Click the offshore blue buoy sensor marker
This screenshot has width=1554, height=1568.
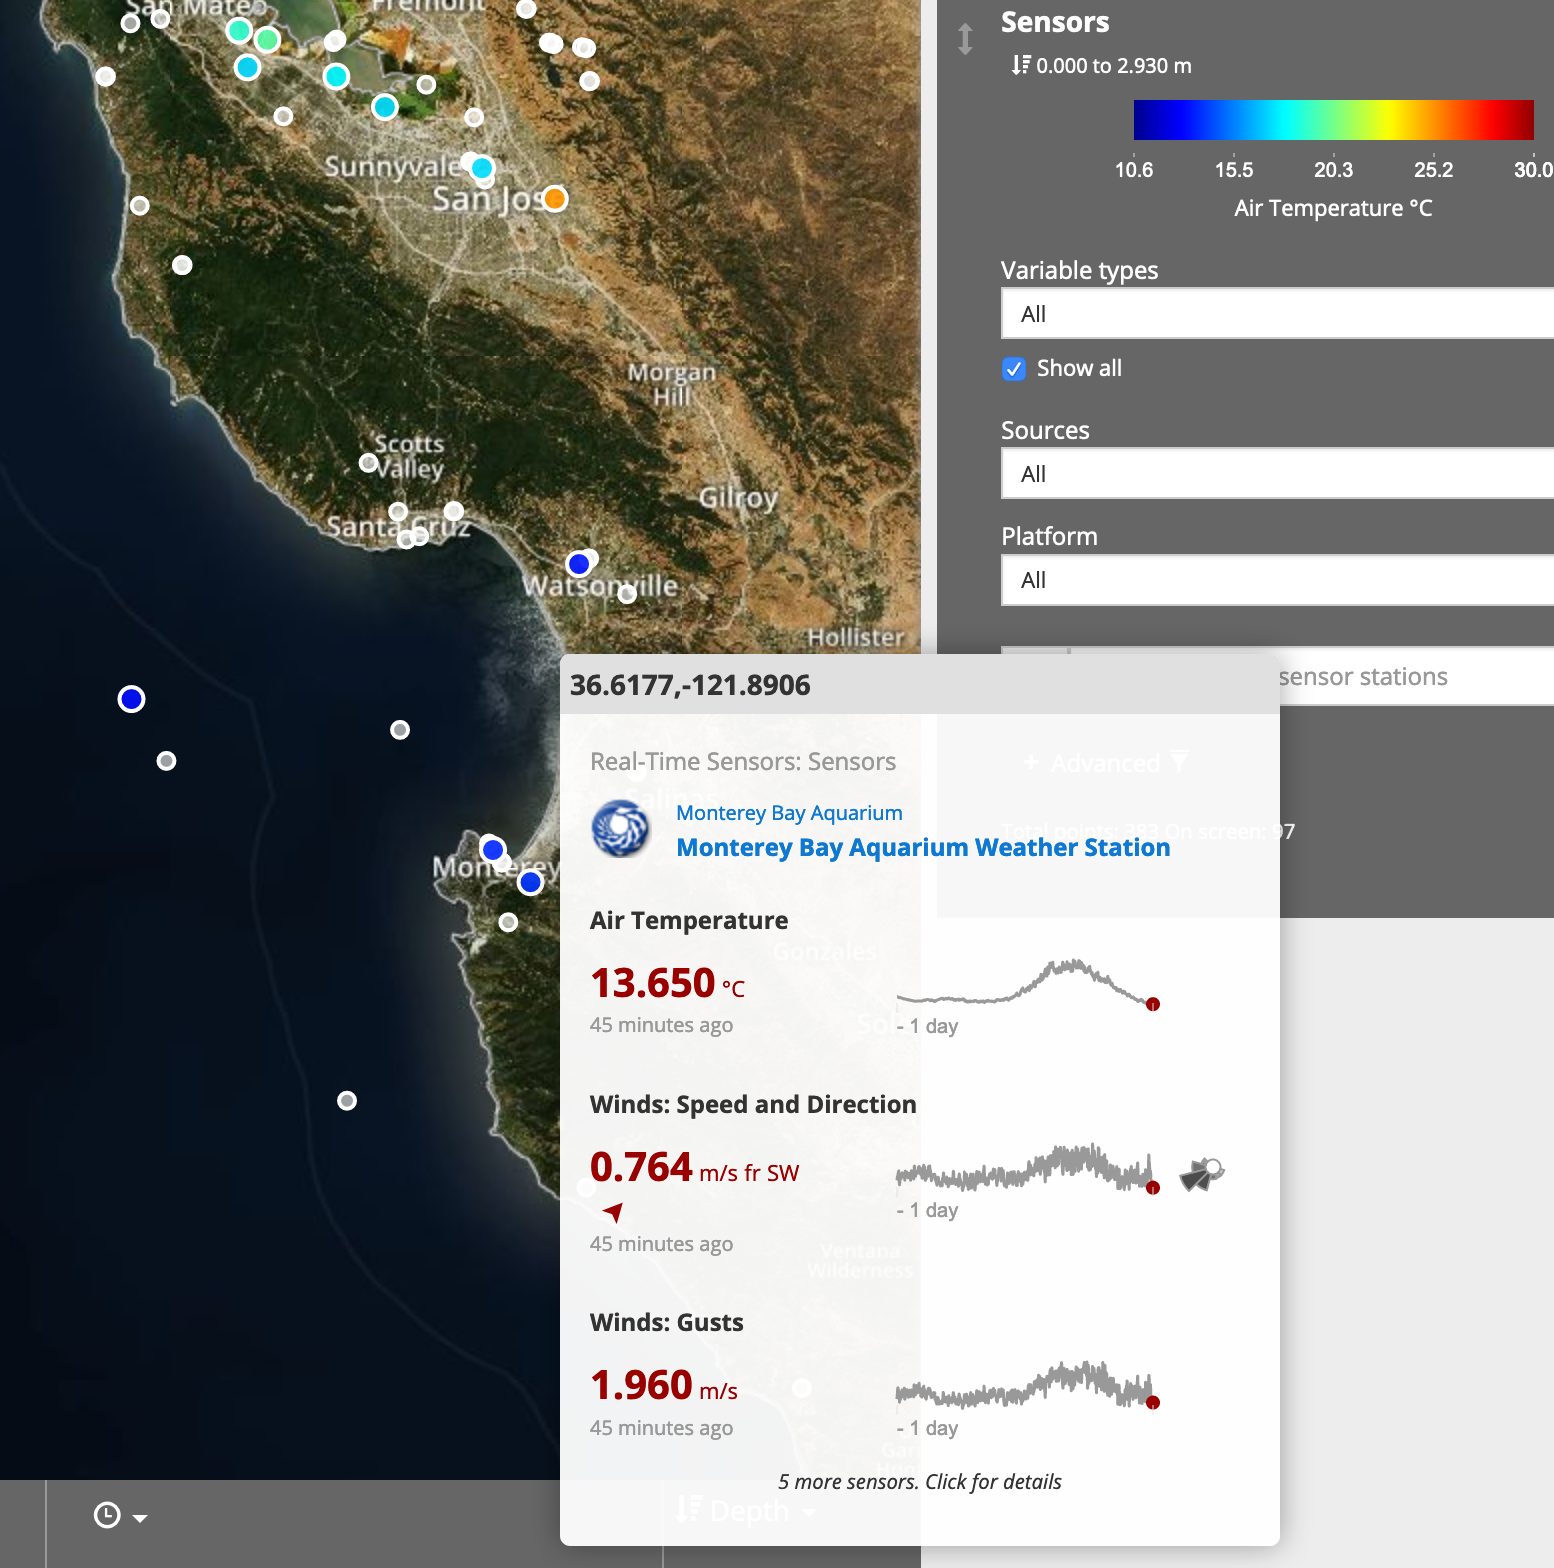pyautogui.click(x=131, y=699)
